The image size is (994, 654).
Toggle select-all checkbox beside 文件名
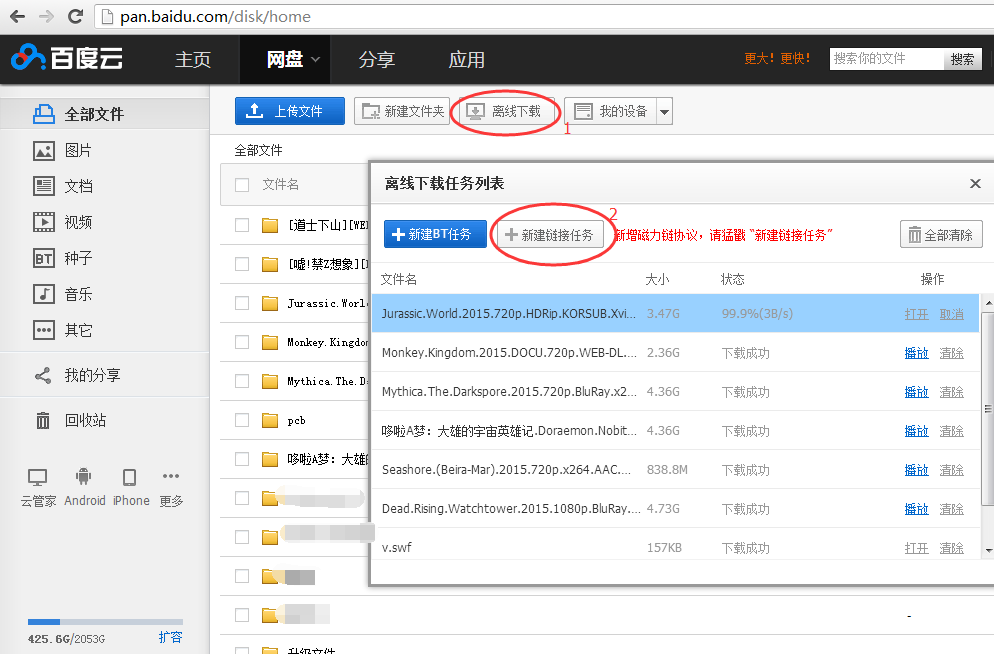coord(242,184)
